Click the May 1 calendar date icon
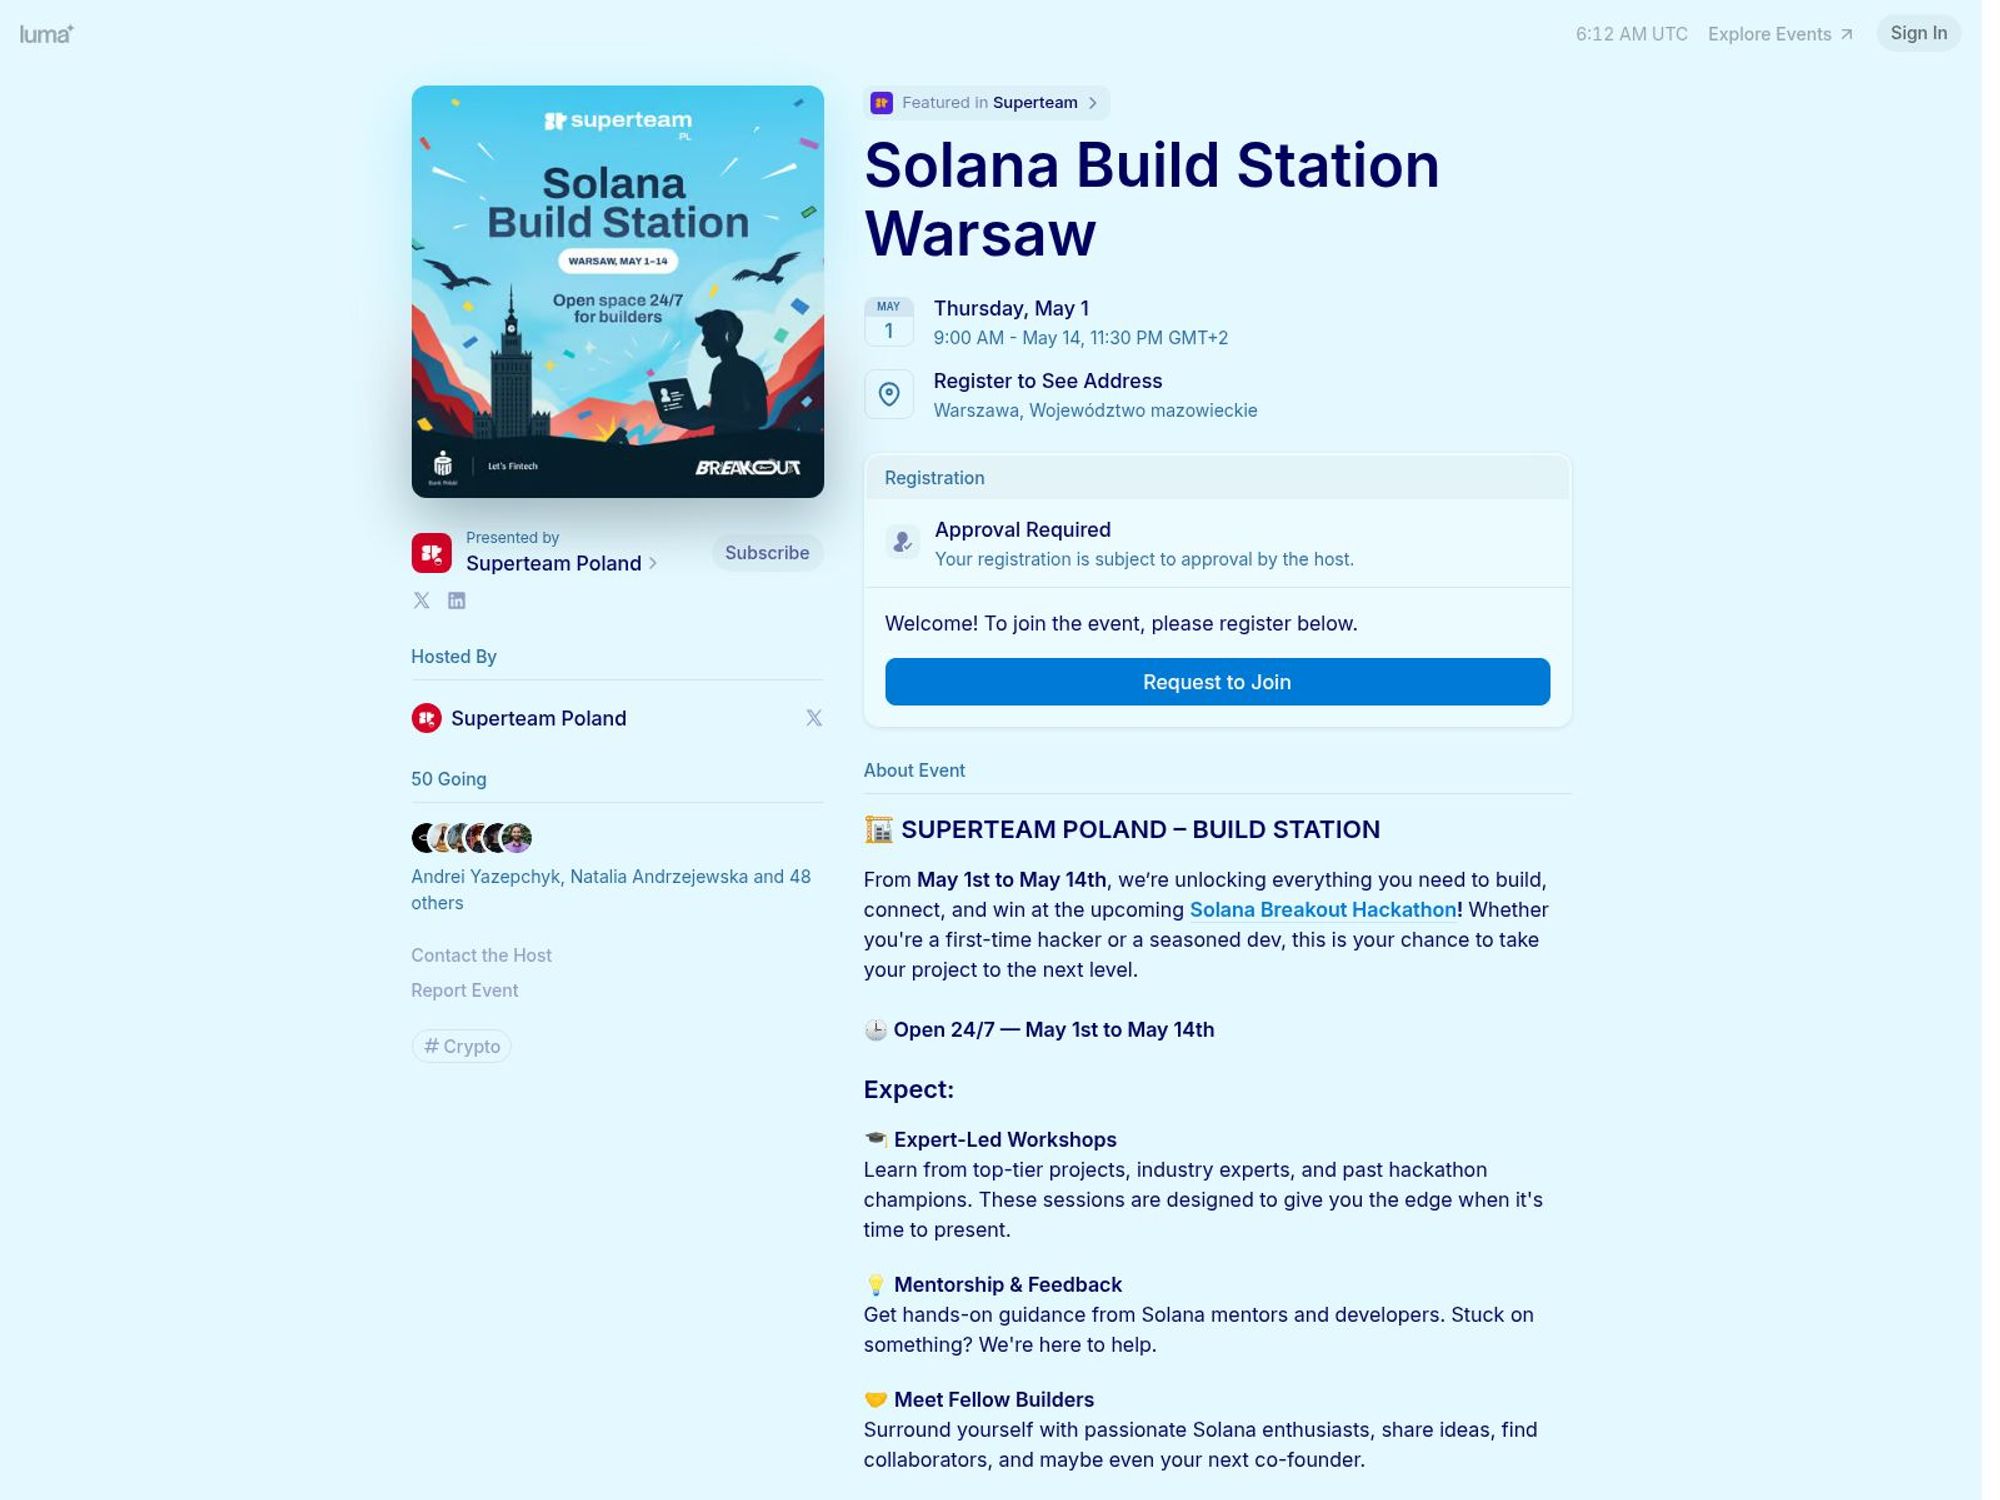The image size is (2000, 1500). tap(888, 321)
